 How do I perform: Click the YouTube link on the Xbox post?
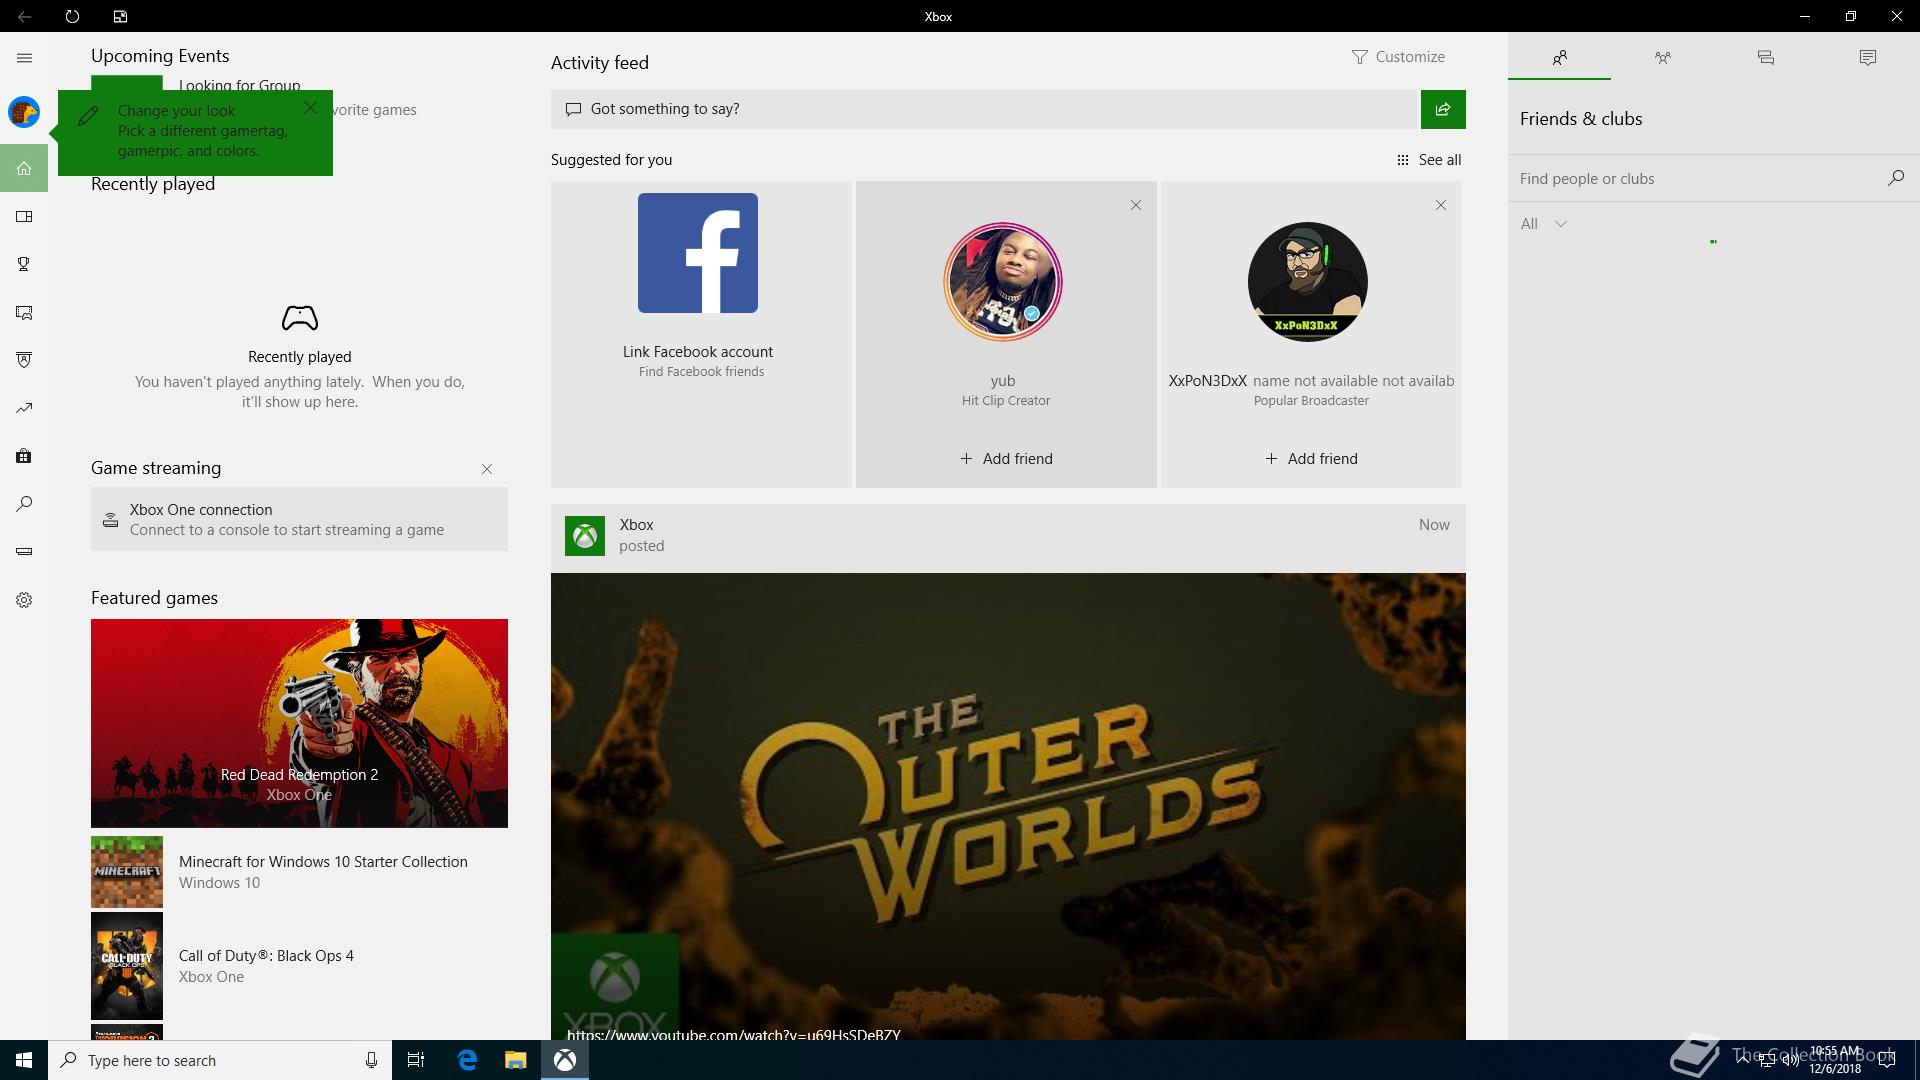pyautogui.click(x=734, y=1033)
